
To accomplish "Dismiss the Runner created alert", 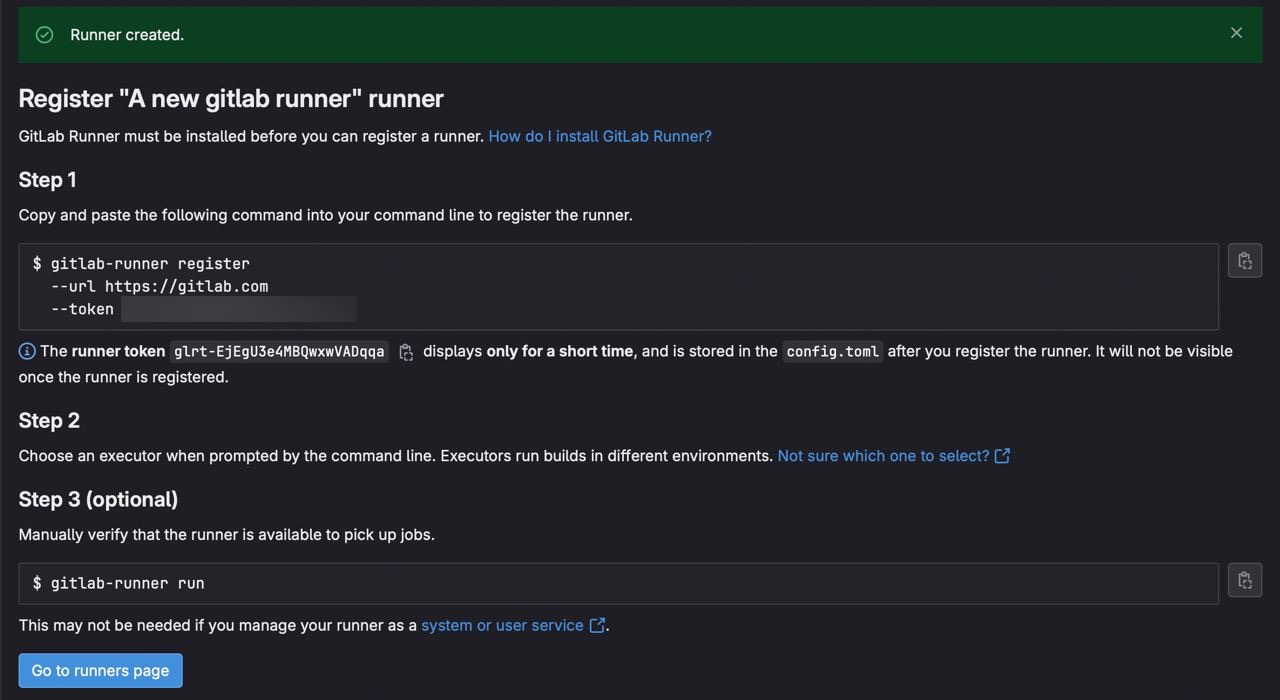I will (x=1236, y=33).
